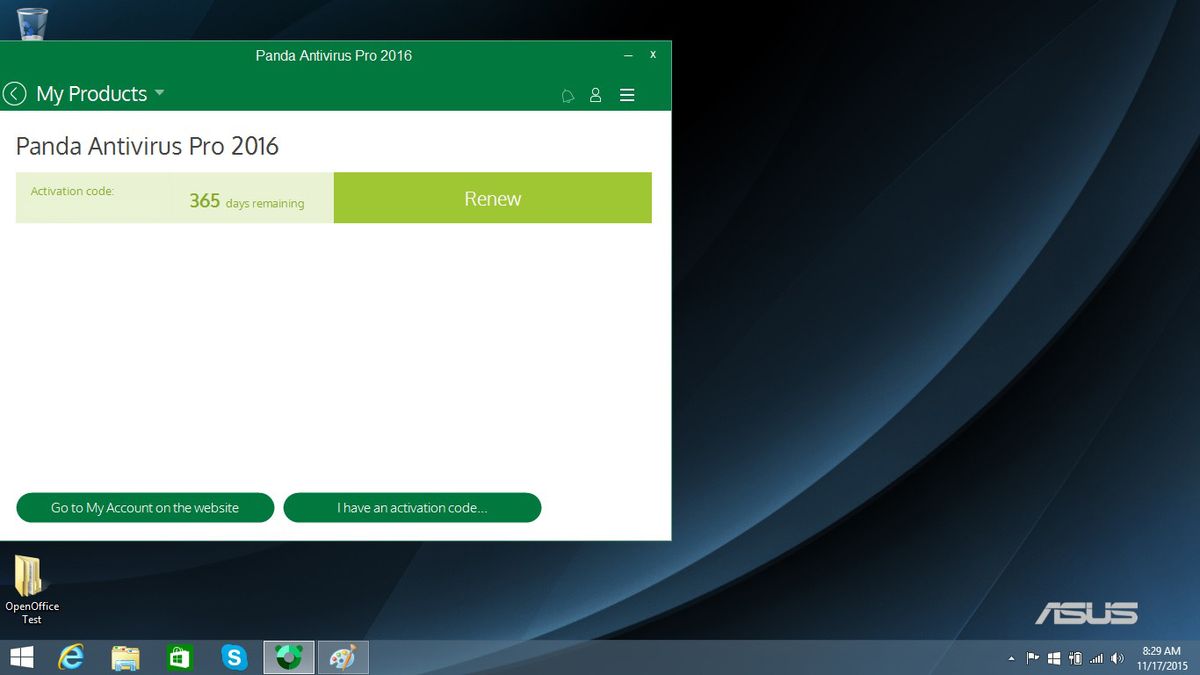
Task: Open the Windows Start button
Action: tap(20, 657)
